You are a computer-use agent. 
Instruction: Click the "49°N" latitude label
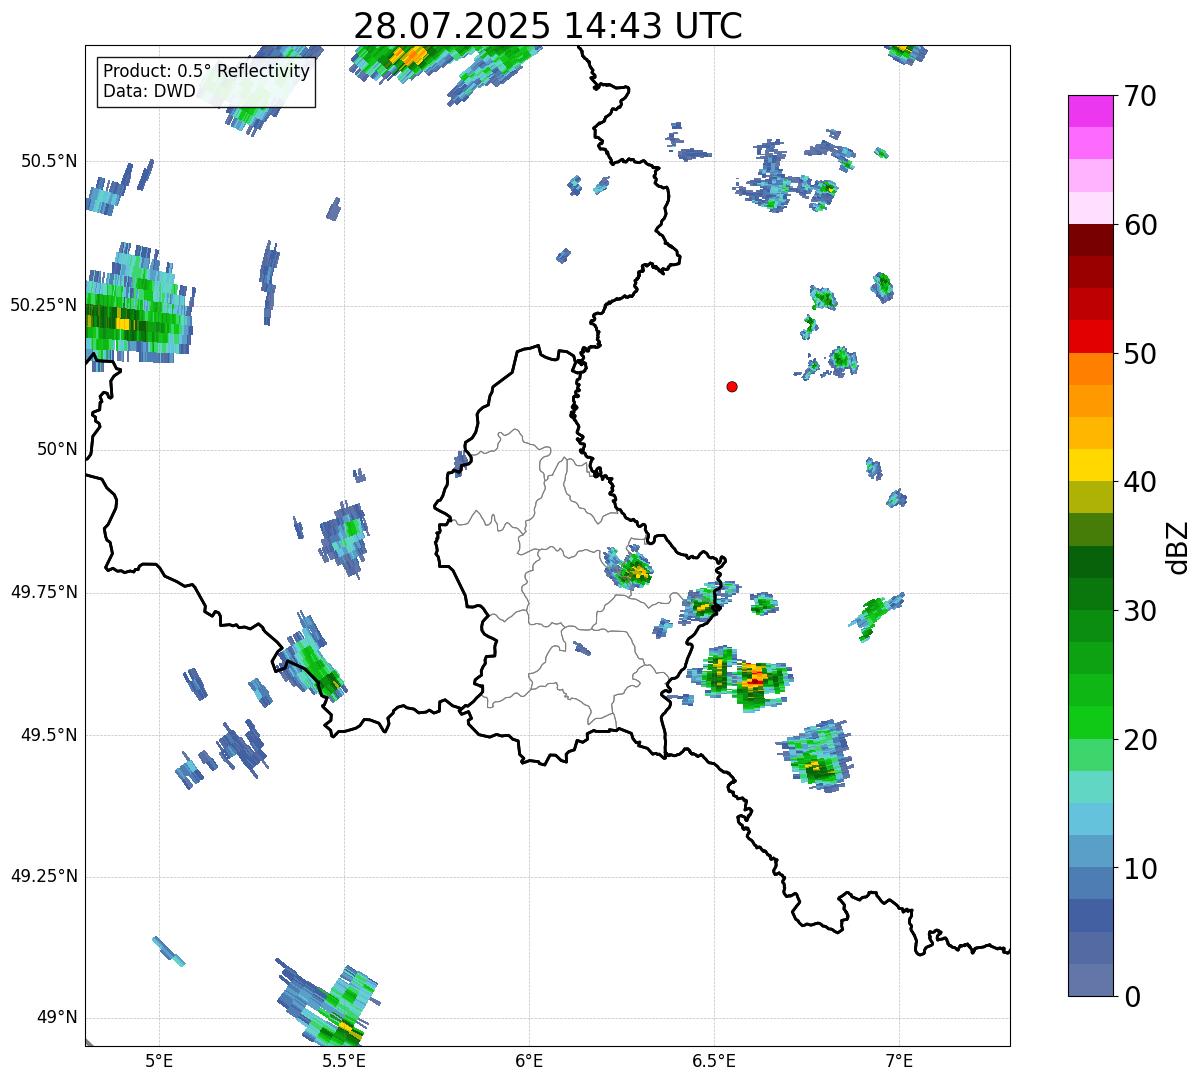(57, 1018)
